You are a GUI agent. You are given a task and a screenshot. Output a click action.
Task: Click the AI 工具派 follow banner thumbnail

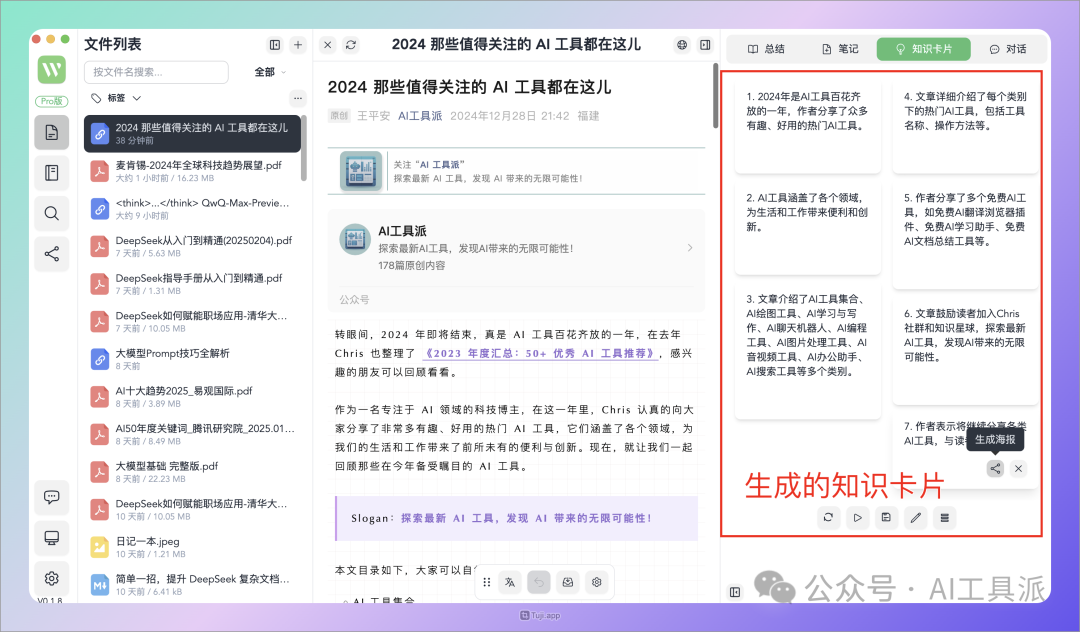(x=361, y=171)
